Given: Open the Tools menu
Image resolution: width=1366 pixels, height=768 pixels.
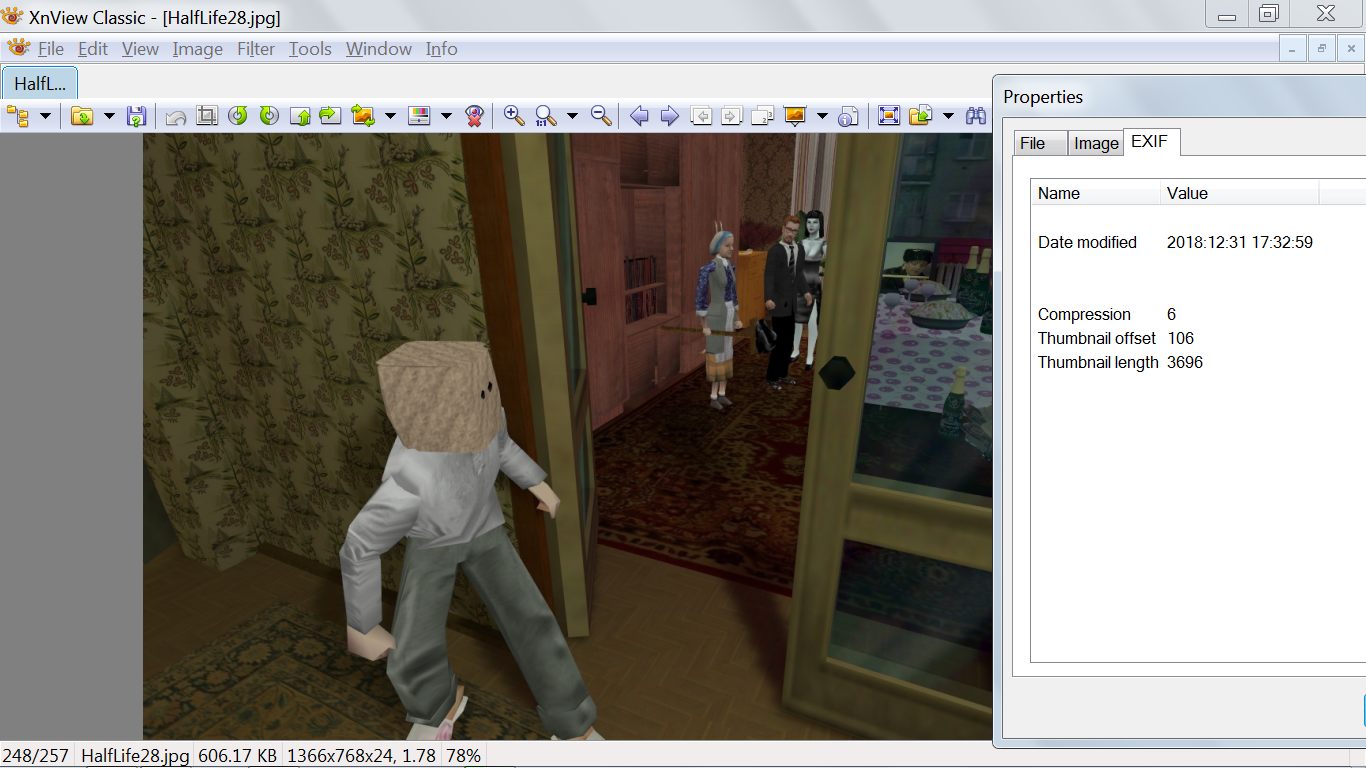Looking at the screenshot, I should point(310,49).
